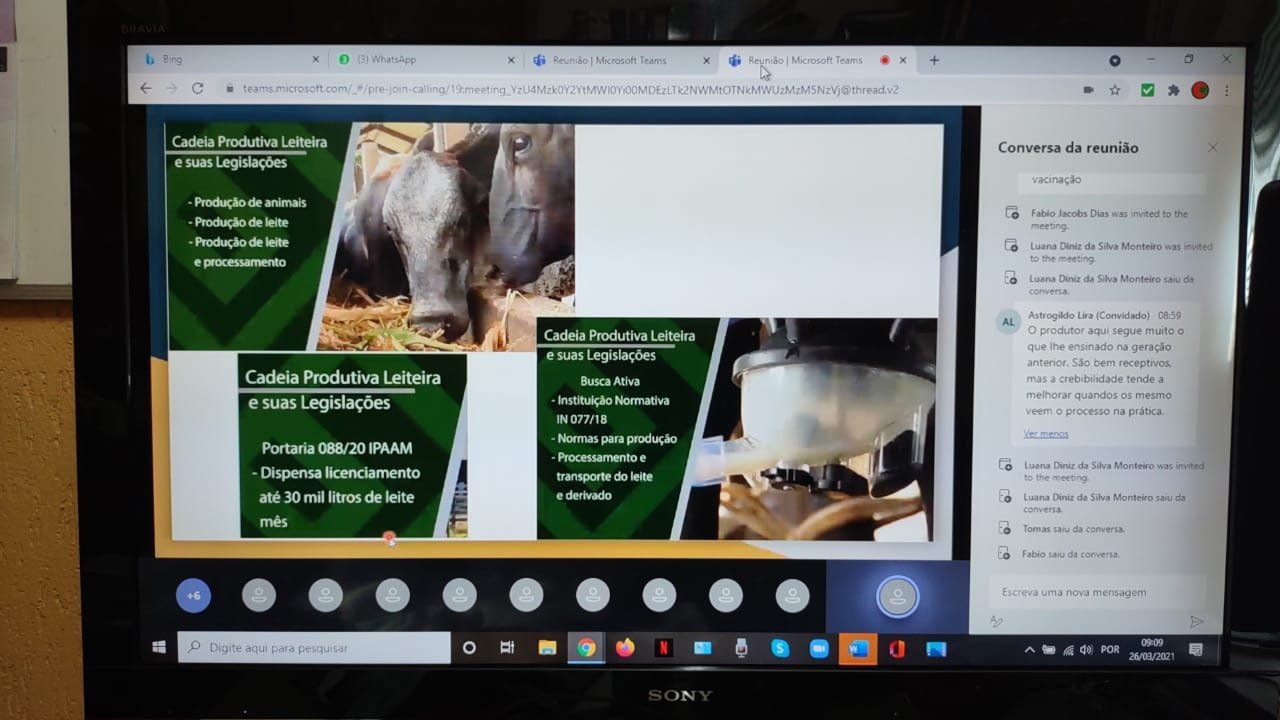The height and width of the screenshot is (720, 1280).
Task: Open message formatting options below compose box
Action: coord(996,622)
